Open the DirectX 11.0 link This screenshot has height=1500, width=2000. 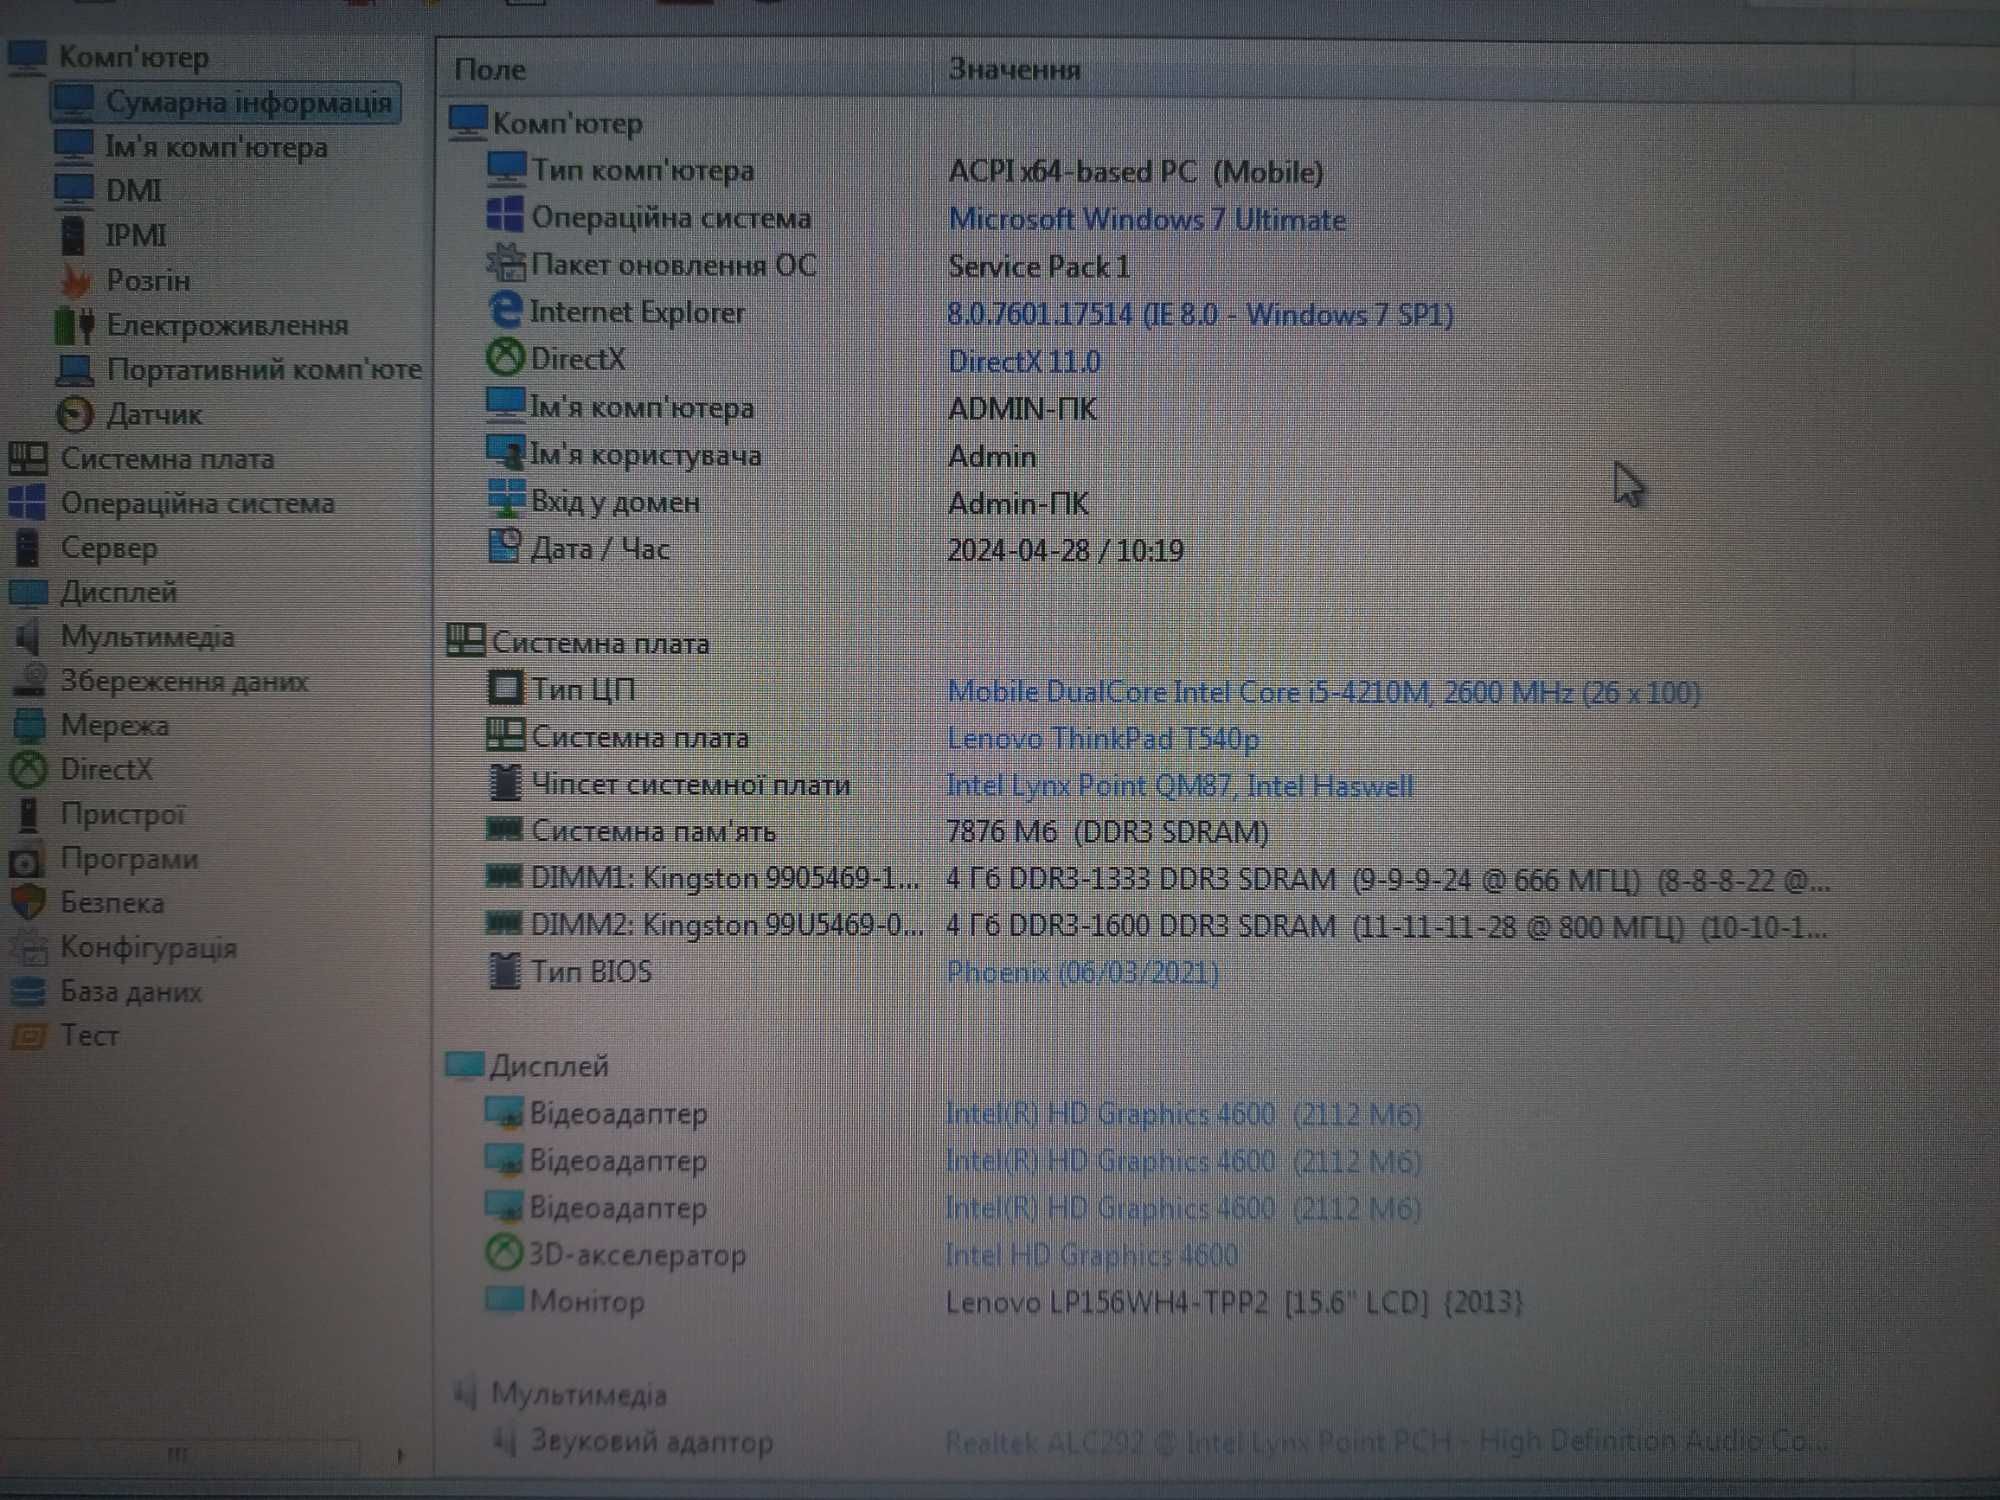tap(1023, 361)
